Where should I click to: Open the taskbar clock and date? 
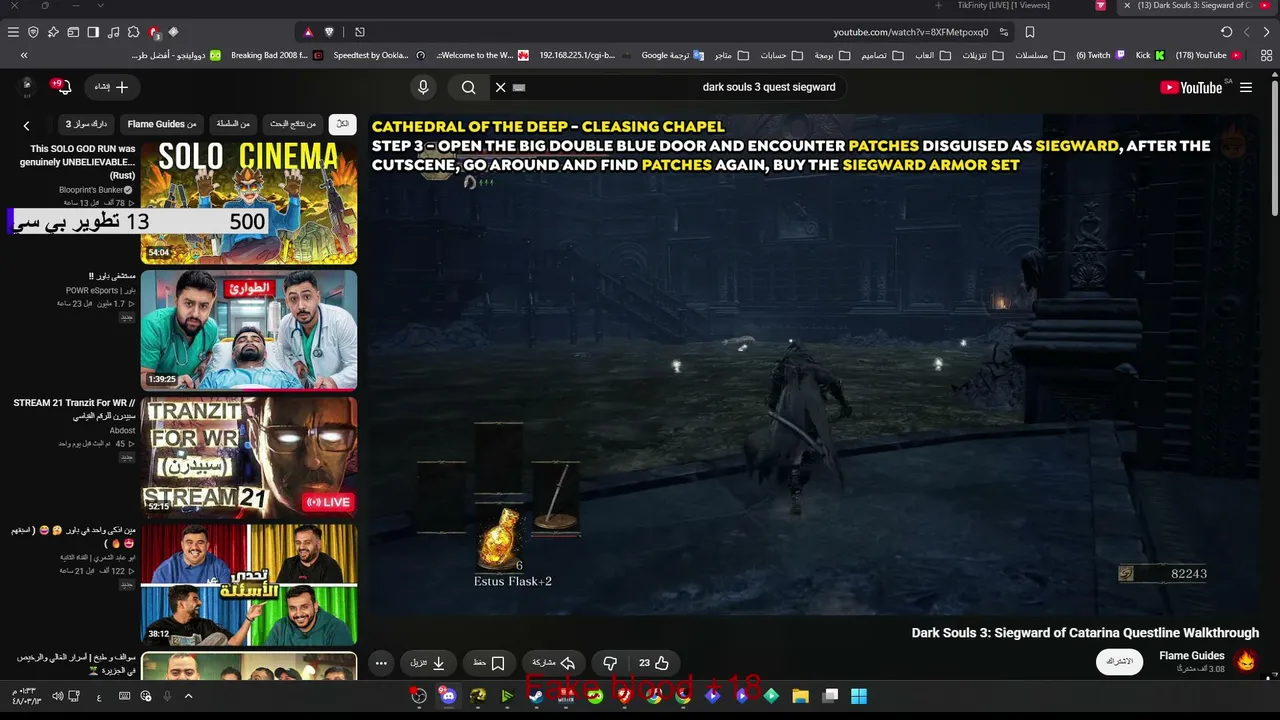[x=25, y=696]
